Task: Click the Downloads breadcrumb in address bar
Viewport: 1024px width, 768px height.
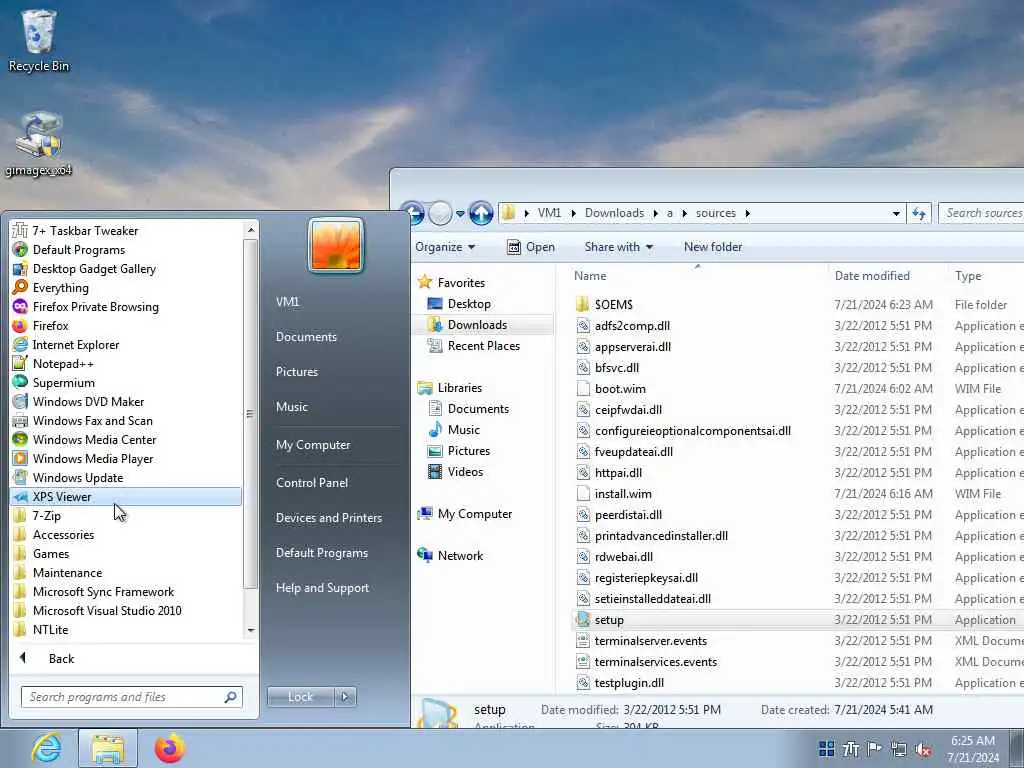Action: point(614,213)
